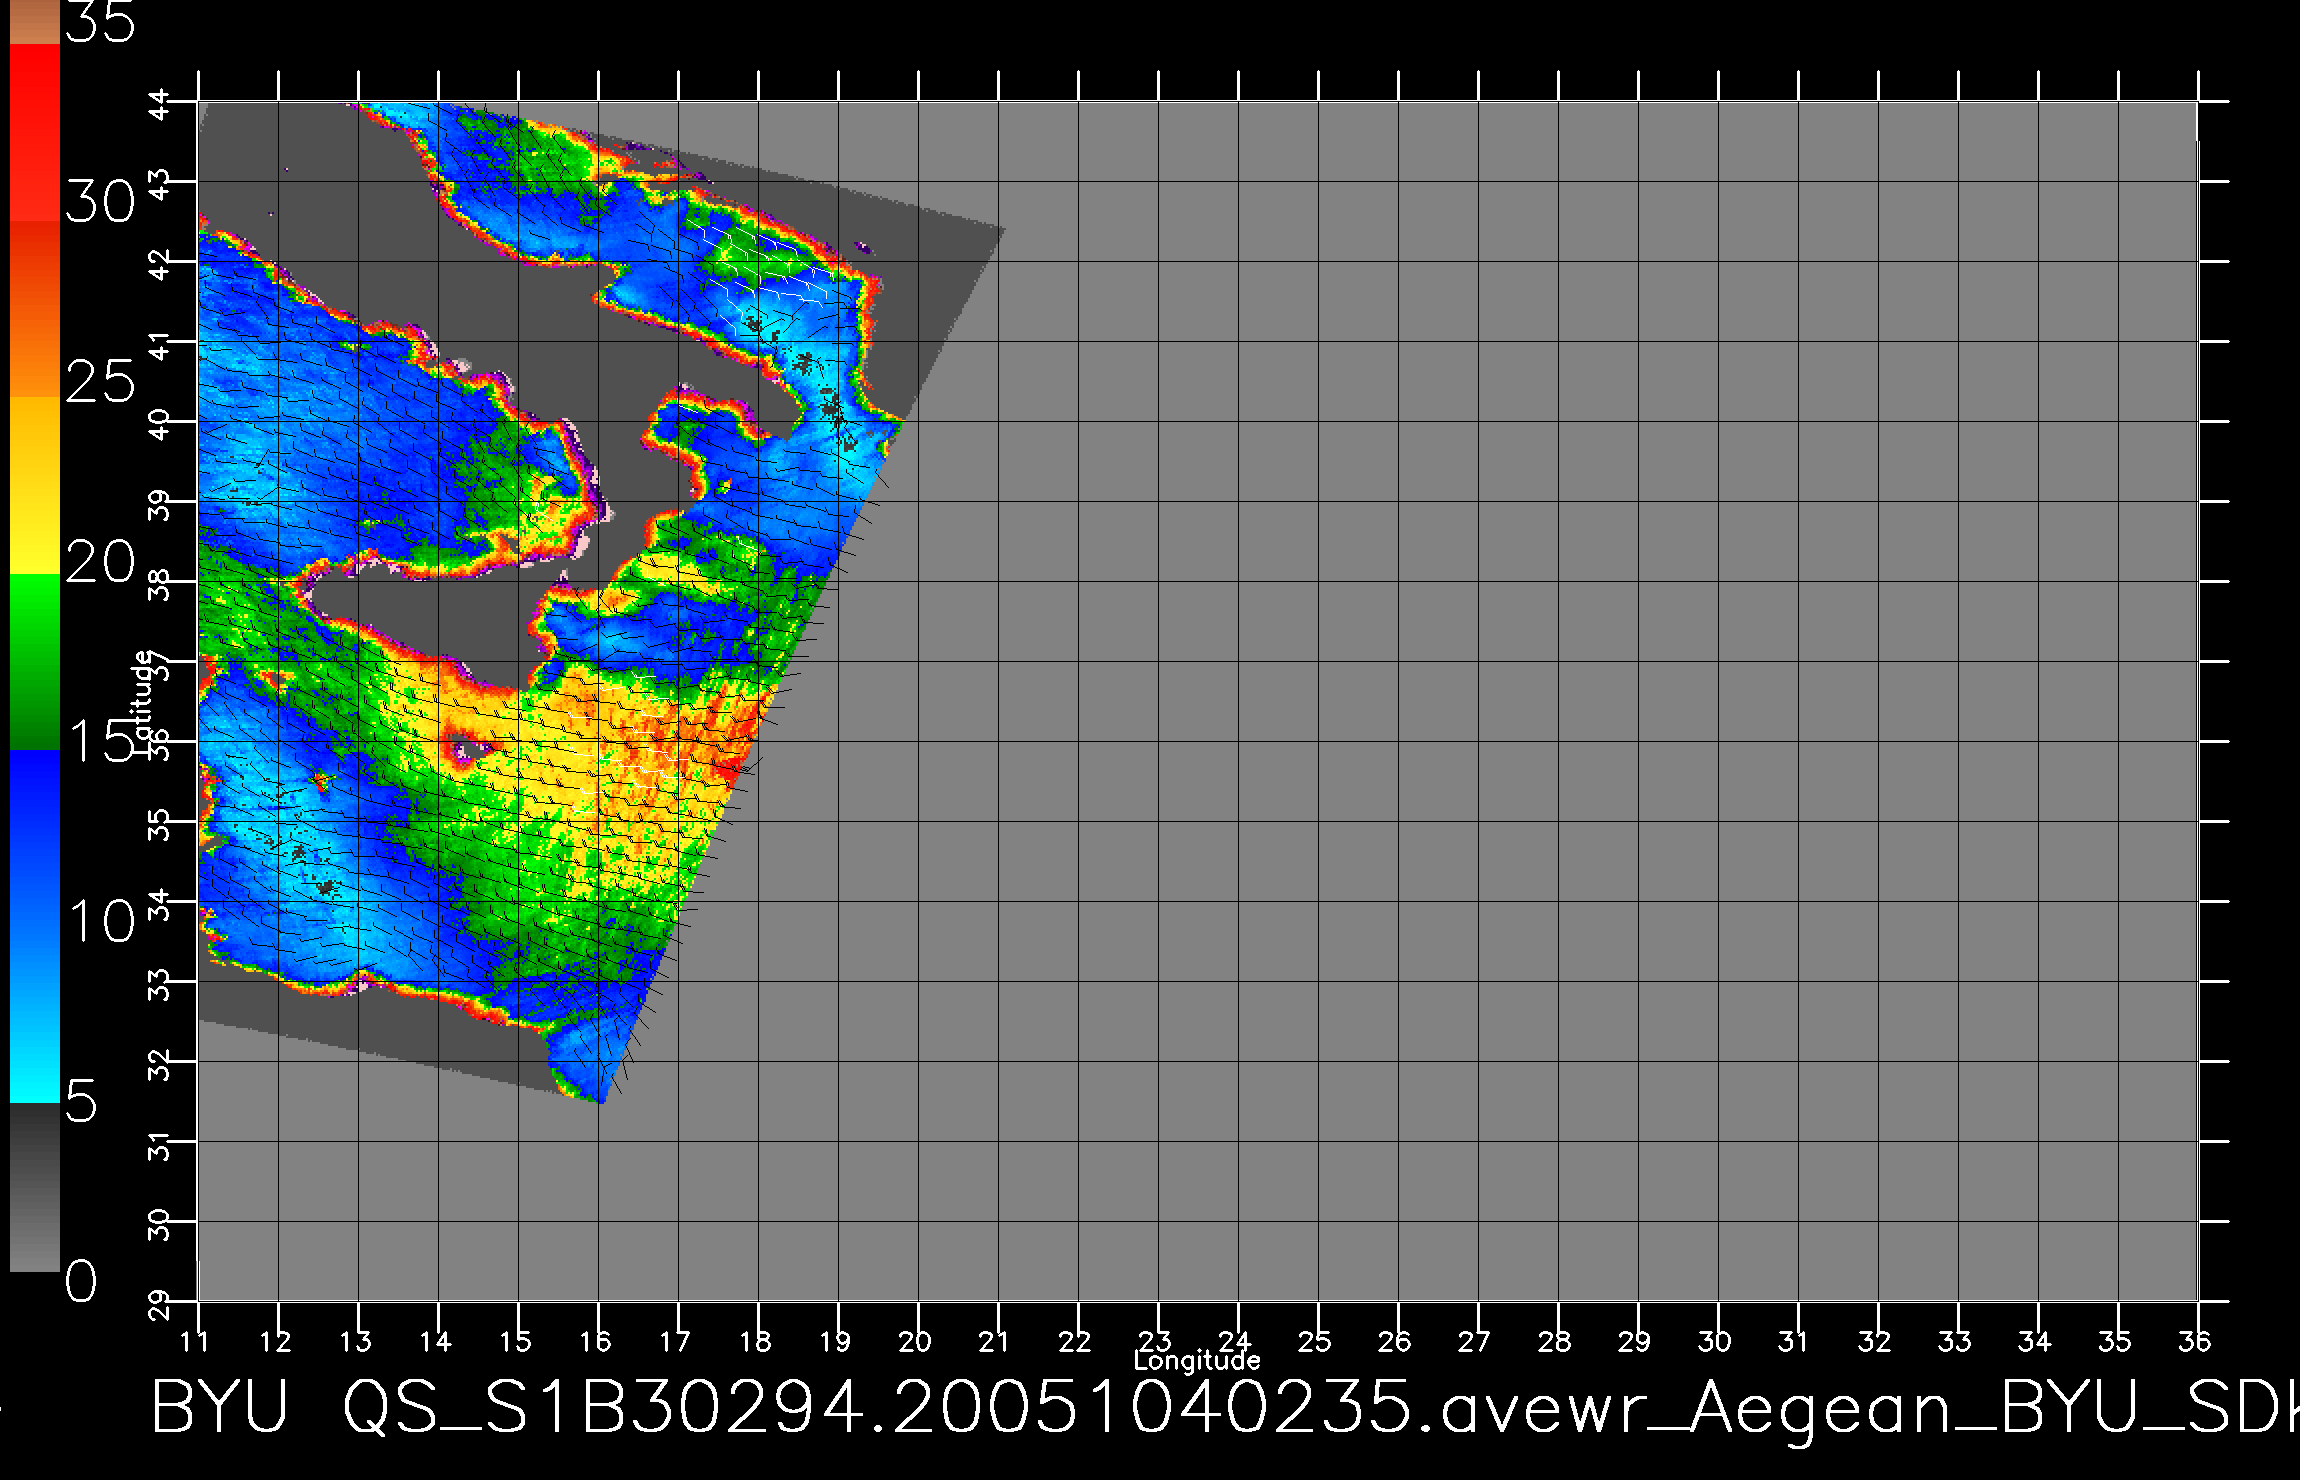Click the yellow segment of color bar
The image size is (2300, 1480).
tap(35, 486)
